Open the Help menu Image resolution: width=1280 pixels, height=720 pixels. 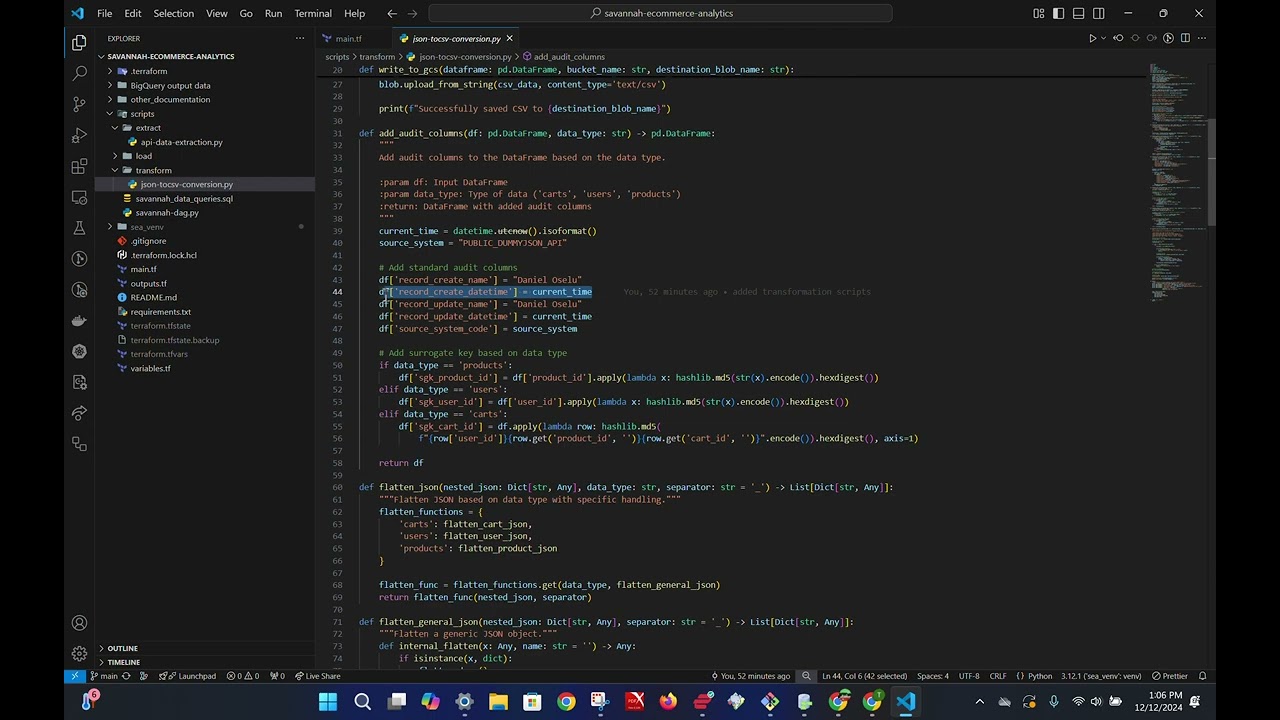[x=354, y=13]
